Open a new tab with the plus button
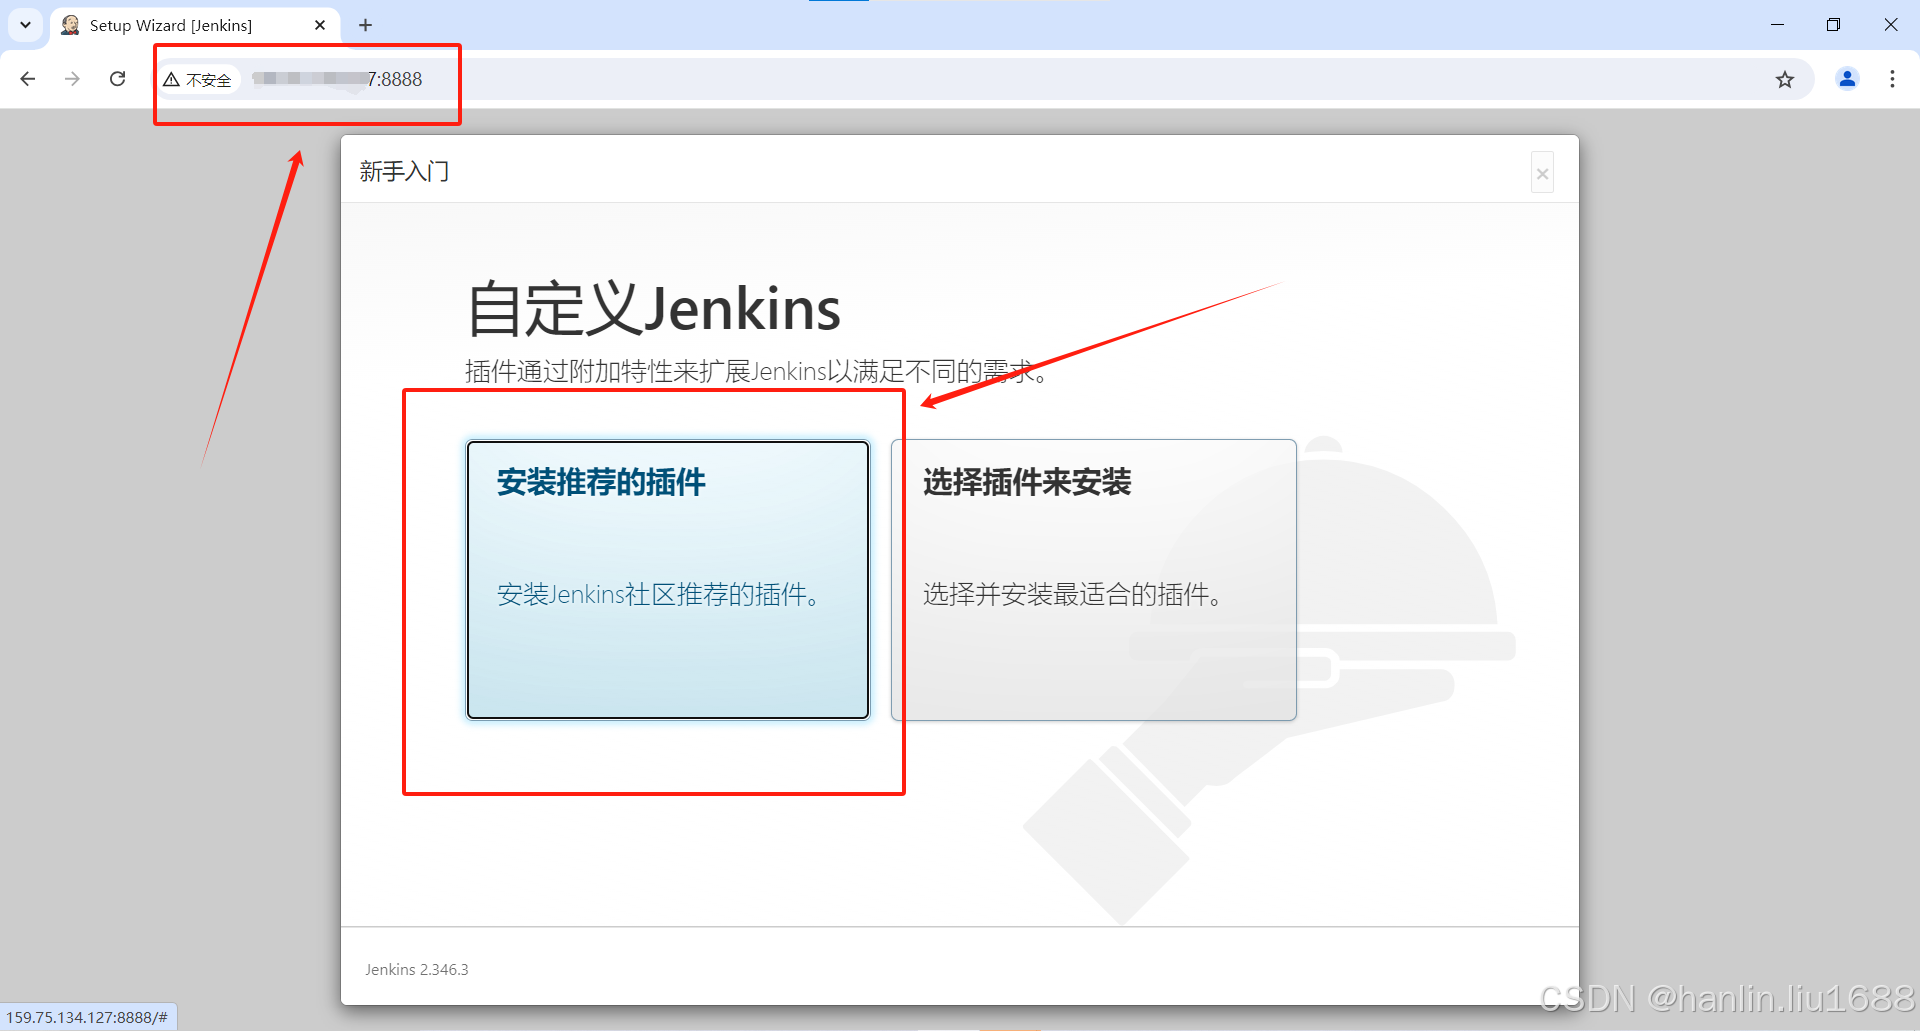Screen dimensions: 1920x1031 point(365,25)
